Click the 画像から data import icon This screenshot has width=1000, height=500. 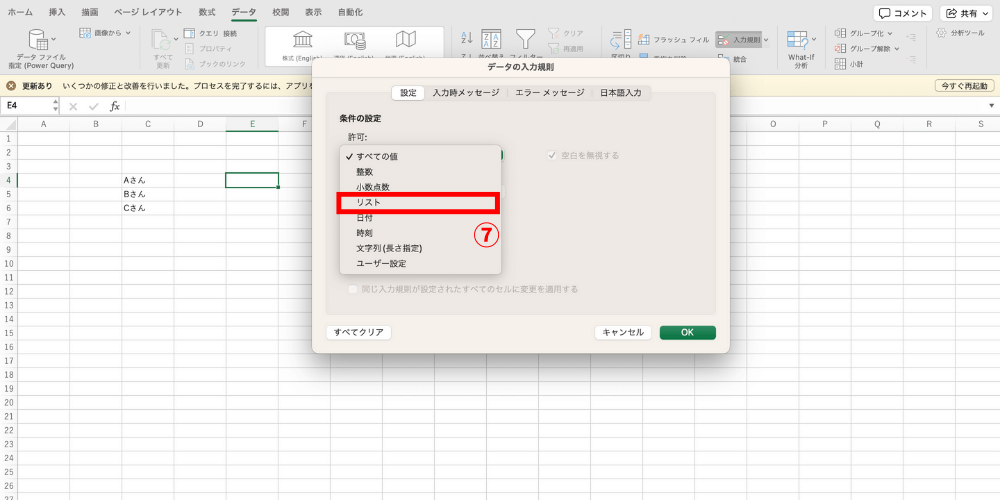(x=85, y=33)
